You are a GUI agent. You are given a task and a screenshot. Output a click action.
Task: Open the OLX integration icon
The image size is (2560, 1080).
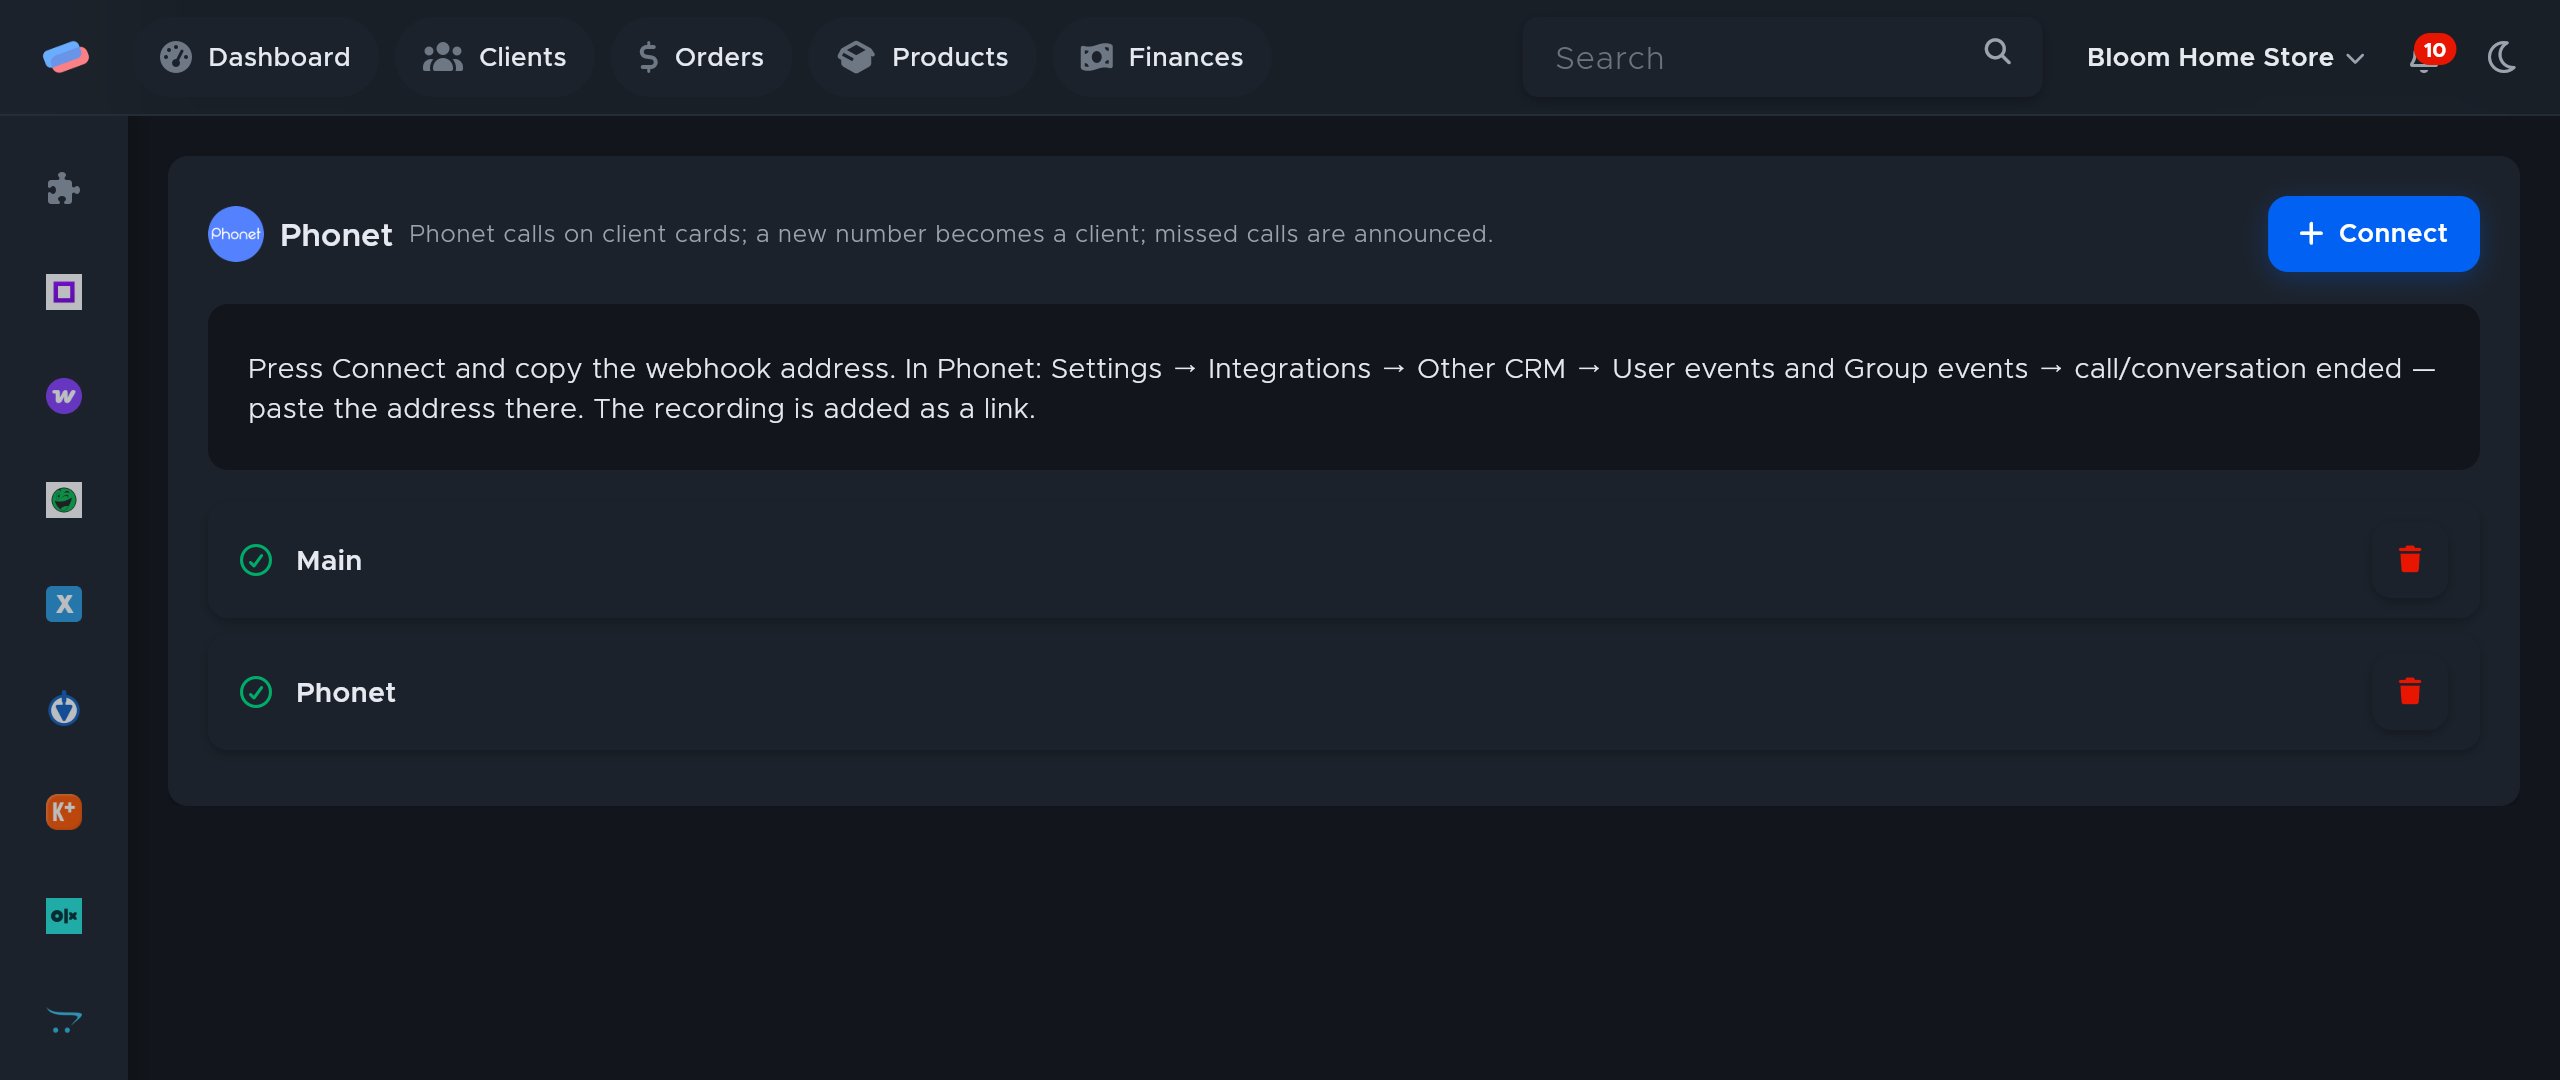(x=63, y=916)
